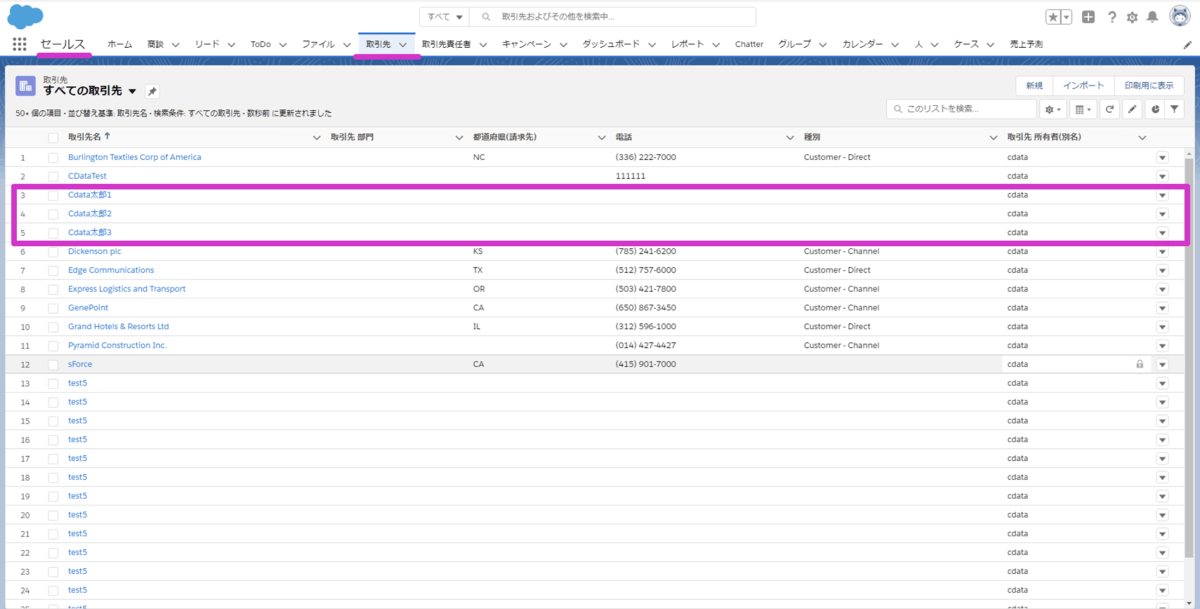Toggle the select-all checkbox in header
The width and height of the screenshot is (1200, 609).
pos(53,137)
